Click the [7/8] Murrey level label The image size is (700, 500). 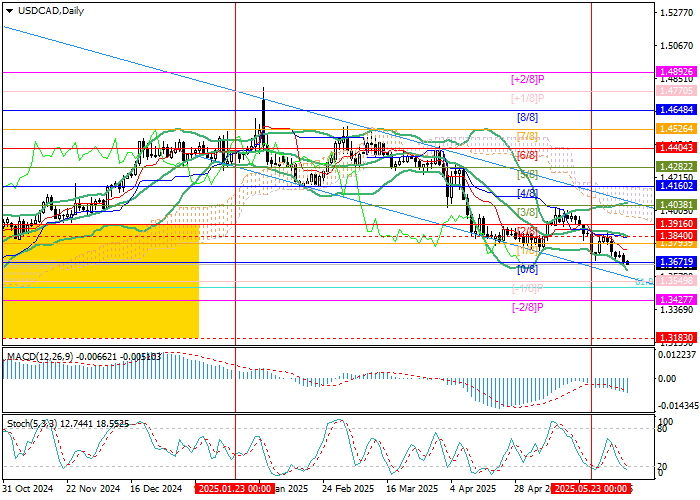click(x=527, y=136)
